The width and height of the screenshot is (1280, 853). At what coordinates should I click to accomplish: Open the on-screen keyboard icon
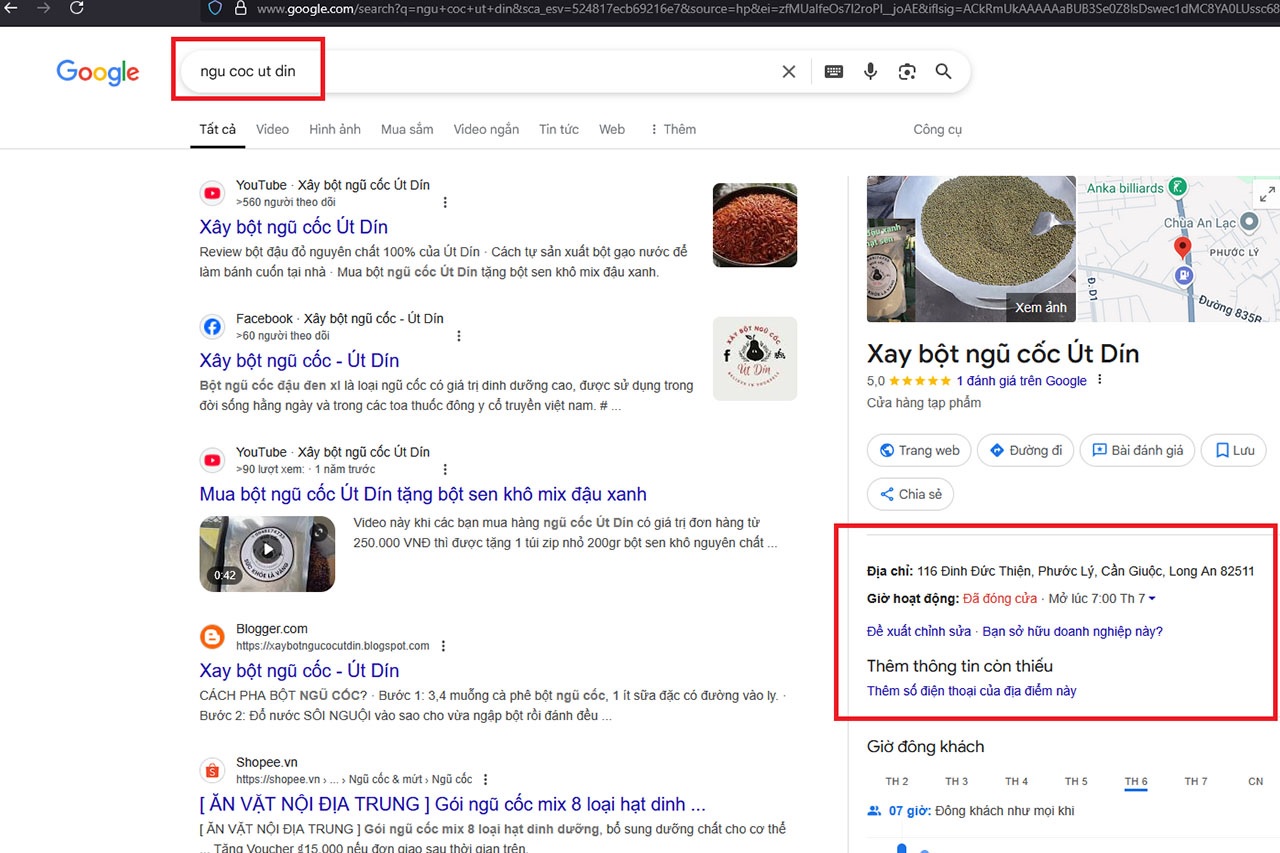pyautogui.click(x=833, y=72)
